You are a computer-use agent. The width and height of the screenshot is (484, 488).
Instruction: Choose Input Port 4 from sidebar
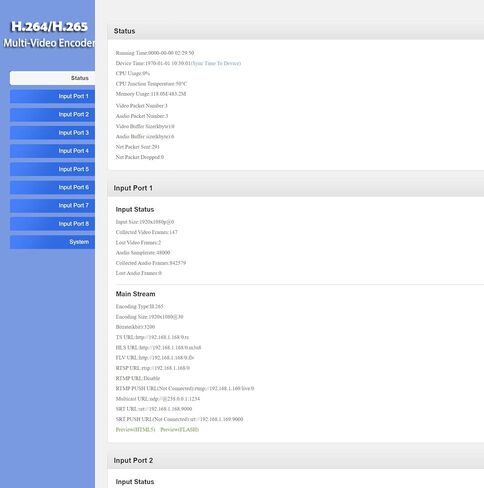52,151
